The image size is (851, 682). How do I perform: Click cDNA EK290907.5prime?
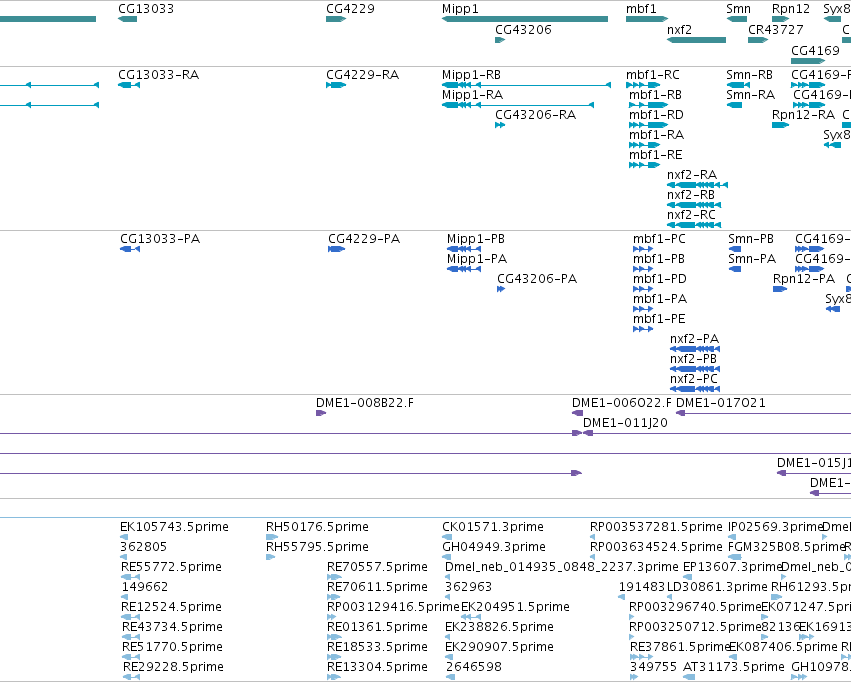tap(499, 647)
